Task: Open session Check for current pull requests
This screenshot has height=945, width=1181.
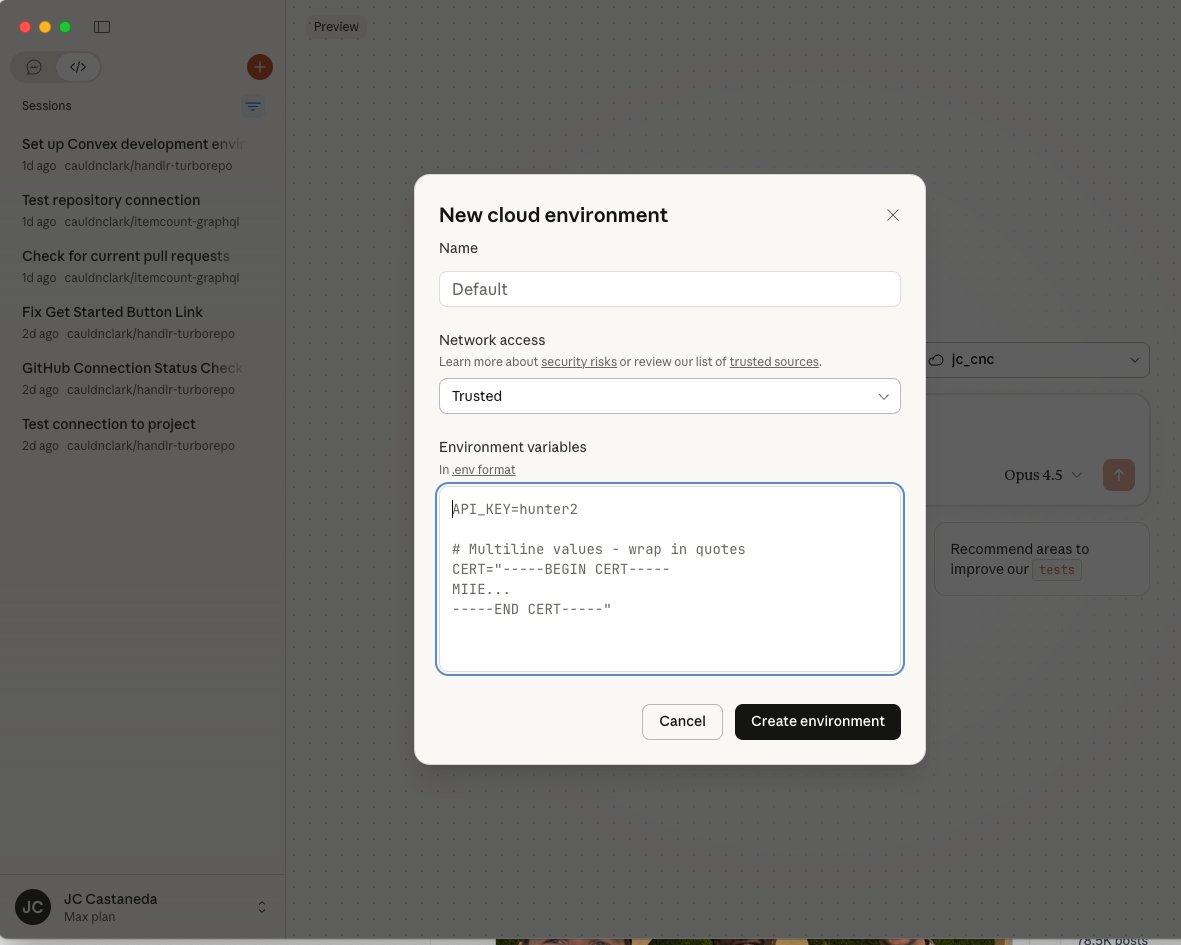Action: [133, 266]
